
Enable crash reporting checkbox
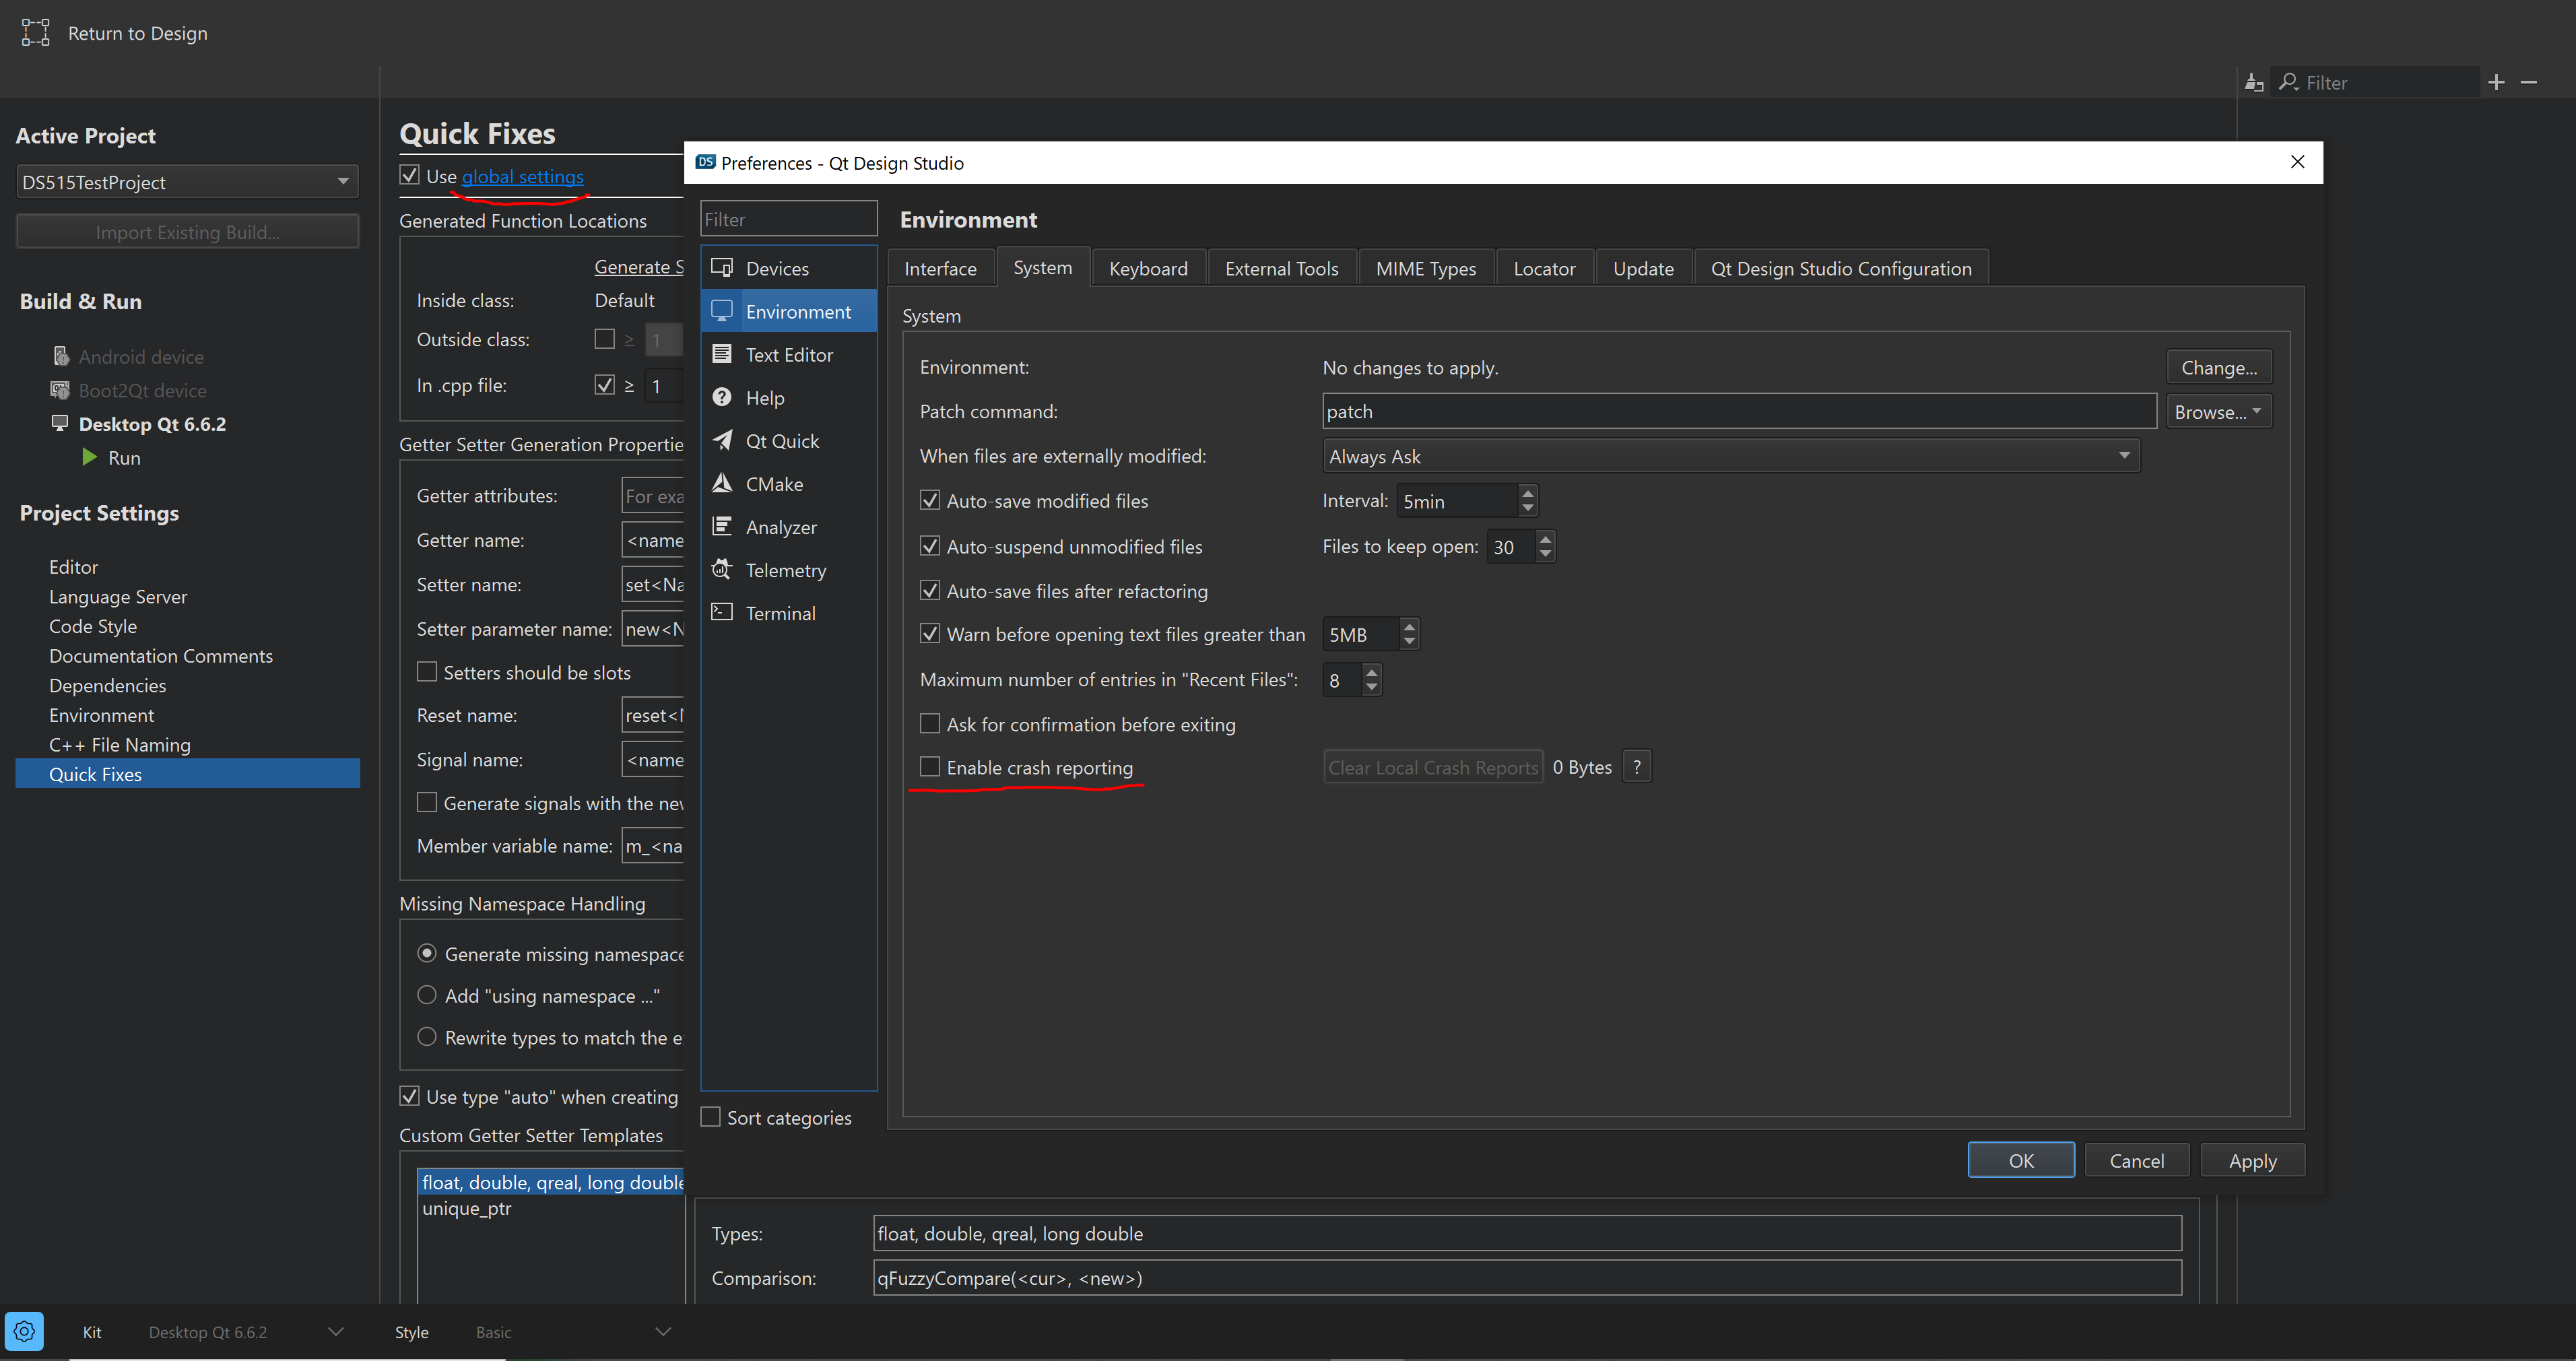930,766
